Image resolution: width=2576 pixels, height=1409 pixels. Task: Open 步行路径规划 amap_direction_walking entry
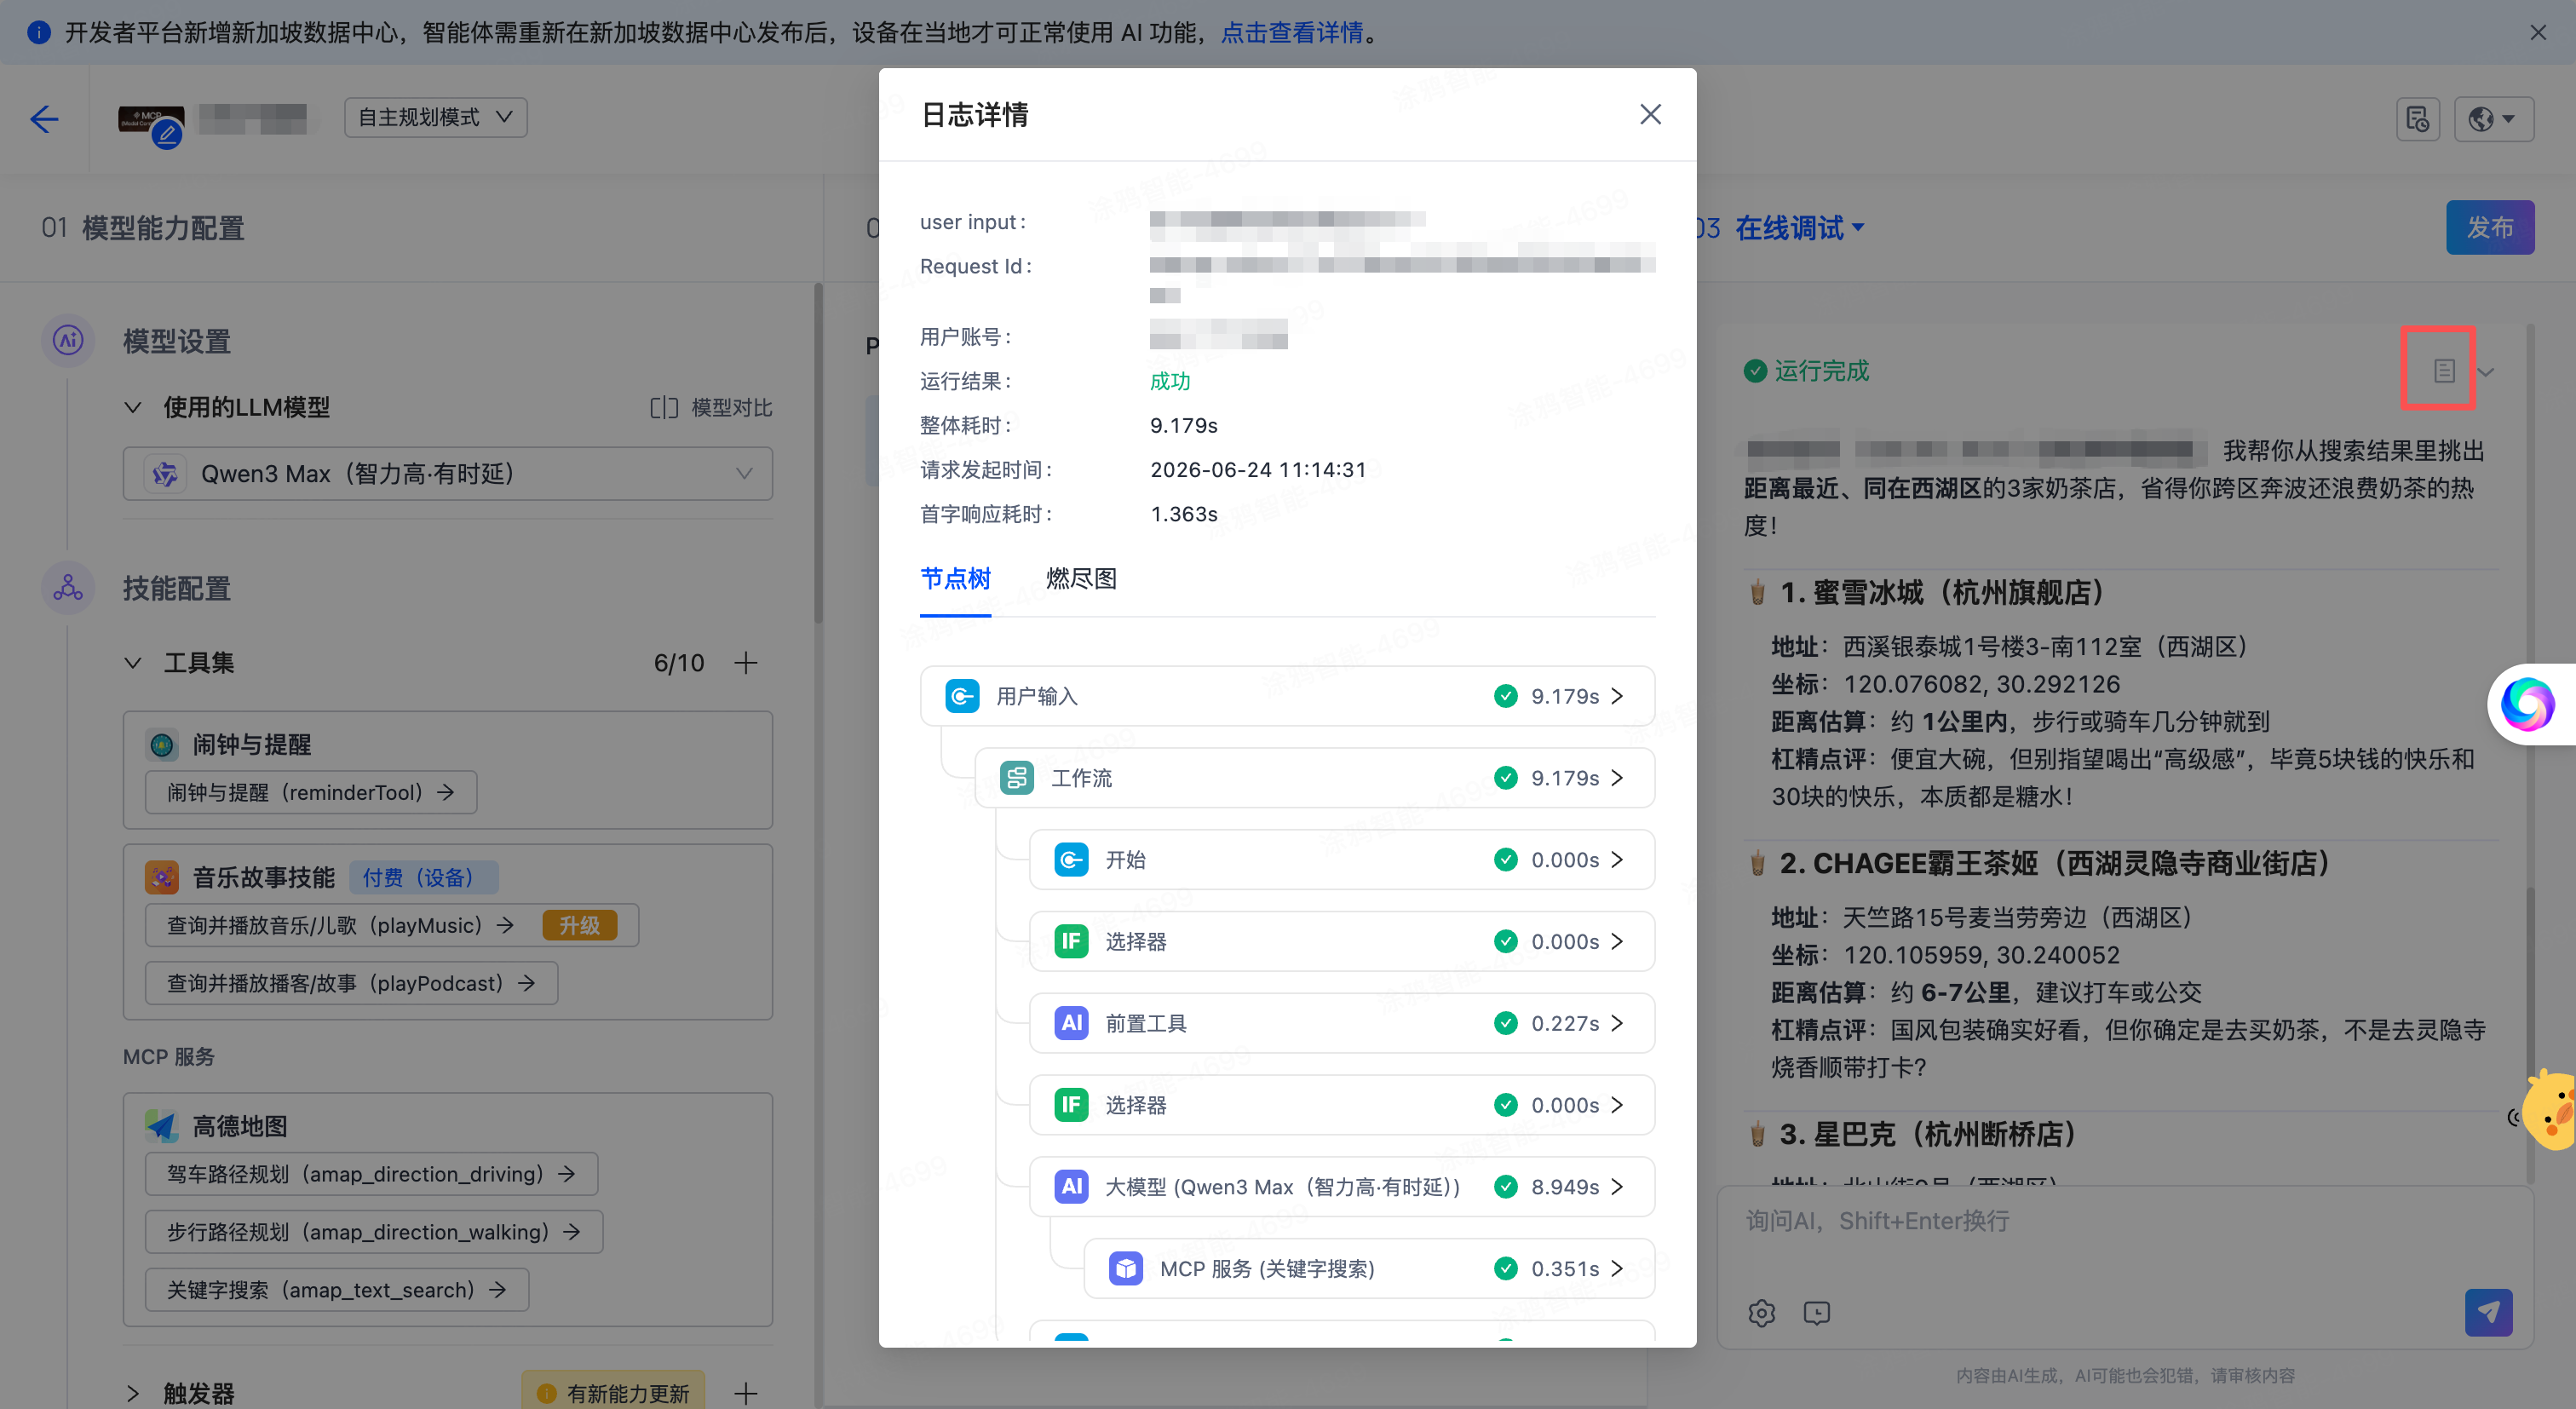click(374, 1233)
